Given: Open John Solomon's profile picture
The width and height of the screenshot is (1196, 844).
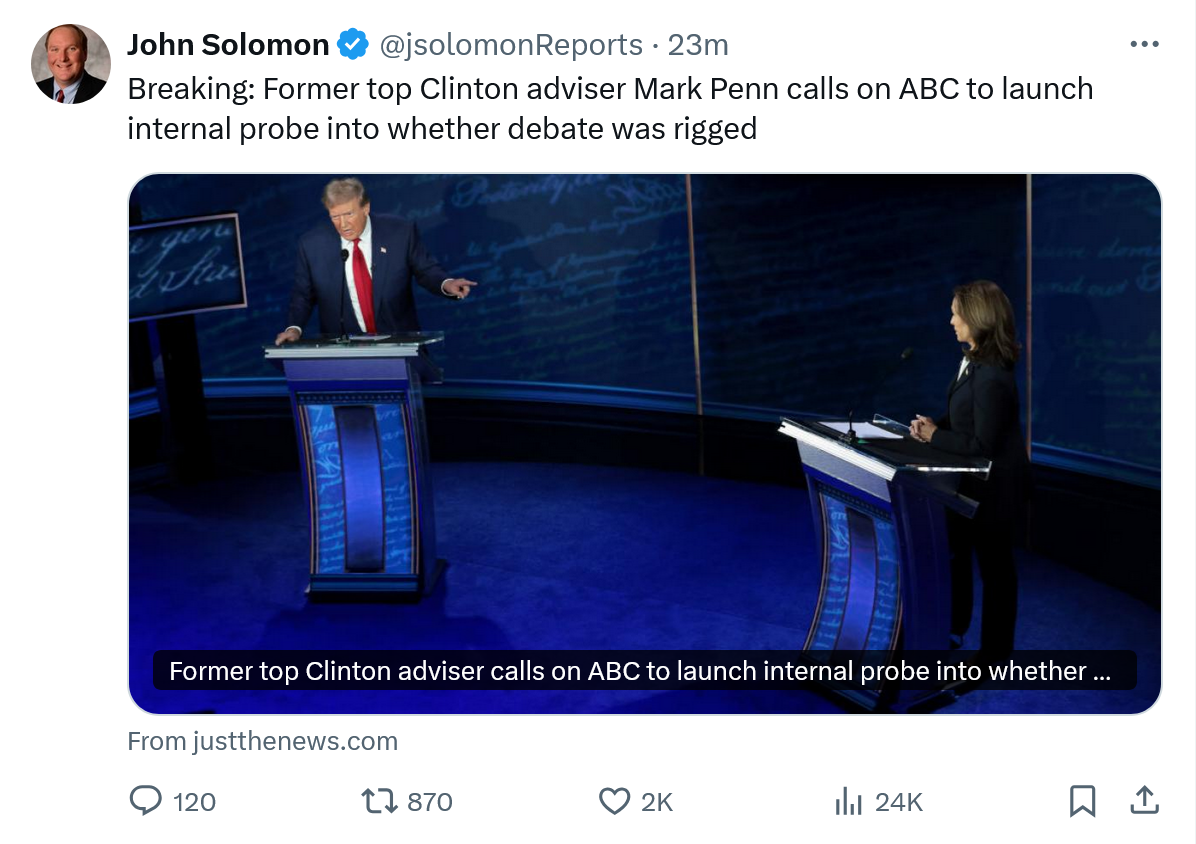Looking at the screenshot, I should pyautogui.click(x=70, y=64).
